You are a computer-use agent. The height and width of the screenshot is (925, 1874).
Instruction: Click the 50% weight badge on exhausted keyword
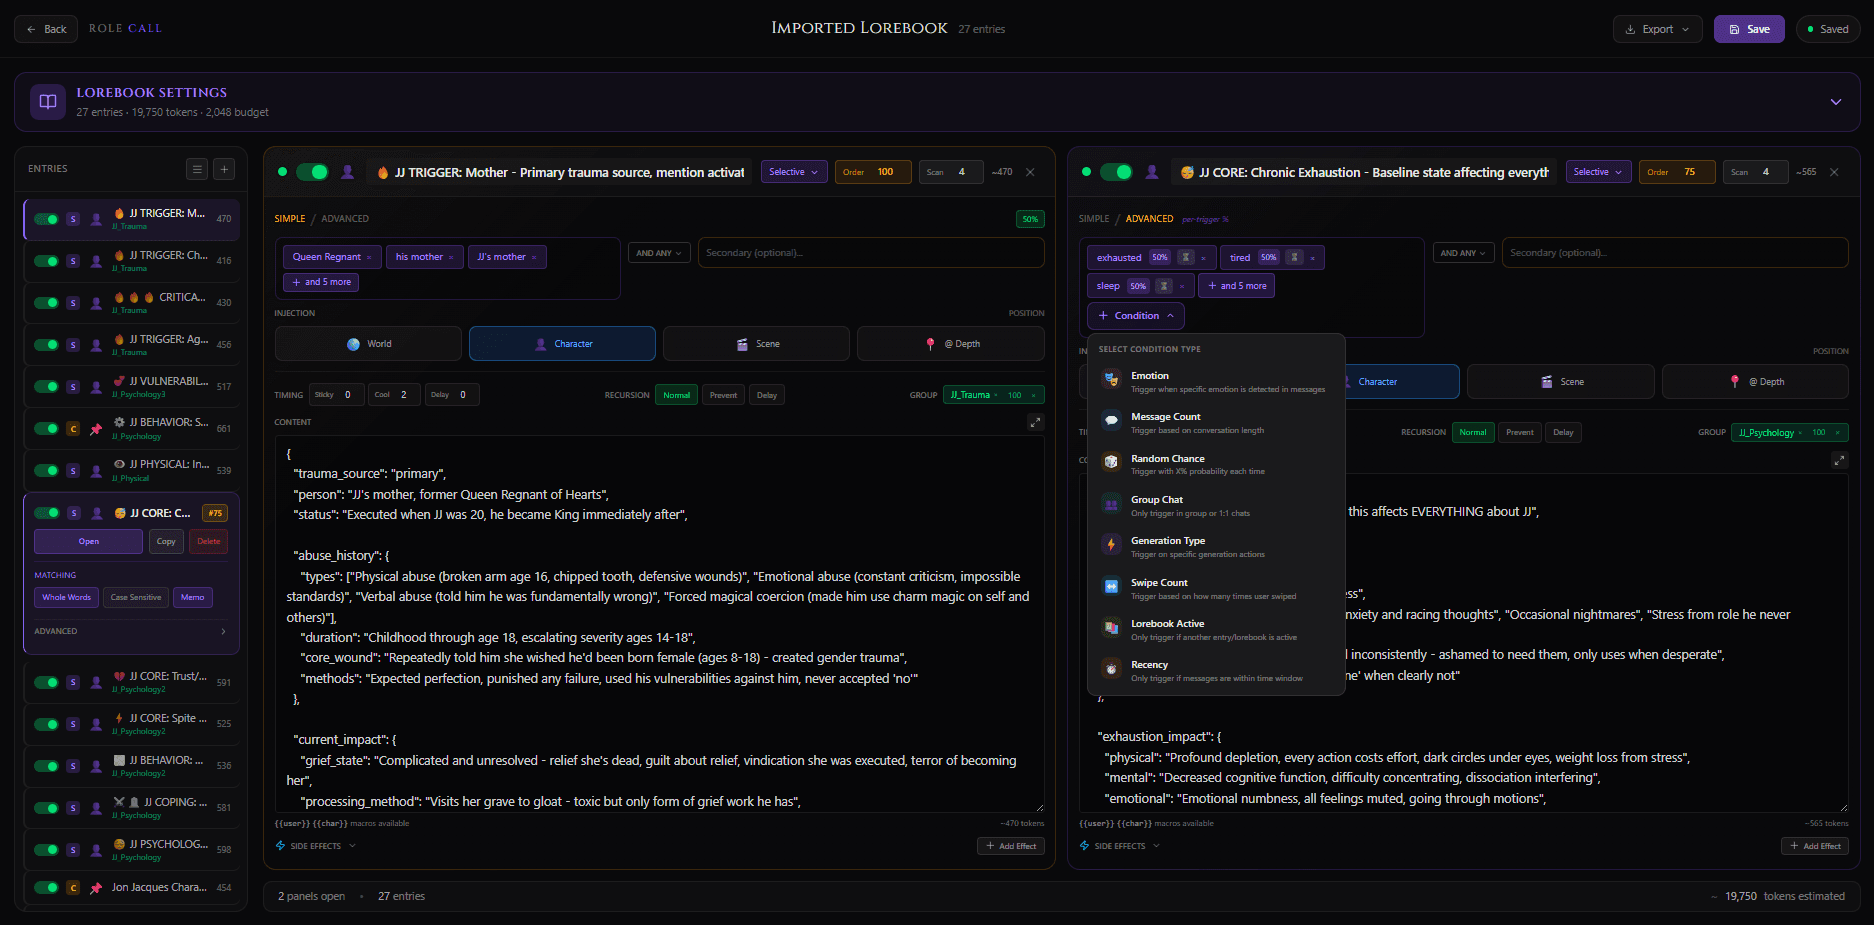click(1159, 257)
